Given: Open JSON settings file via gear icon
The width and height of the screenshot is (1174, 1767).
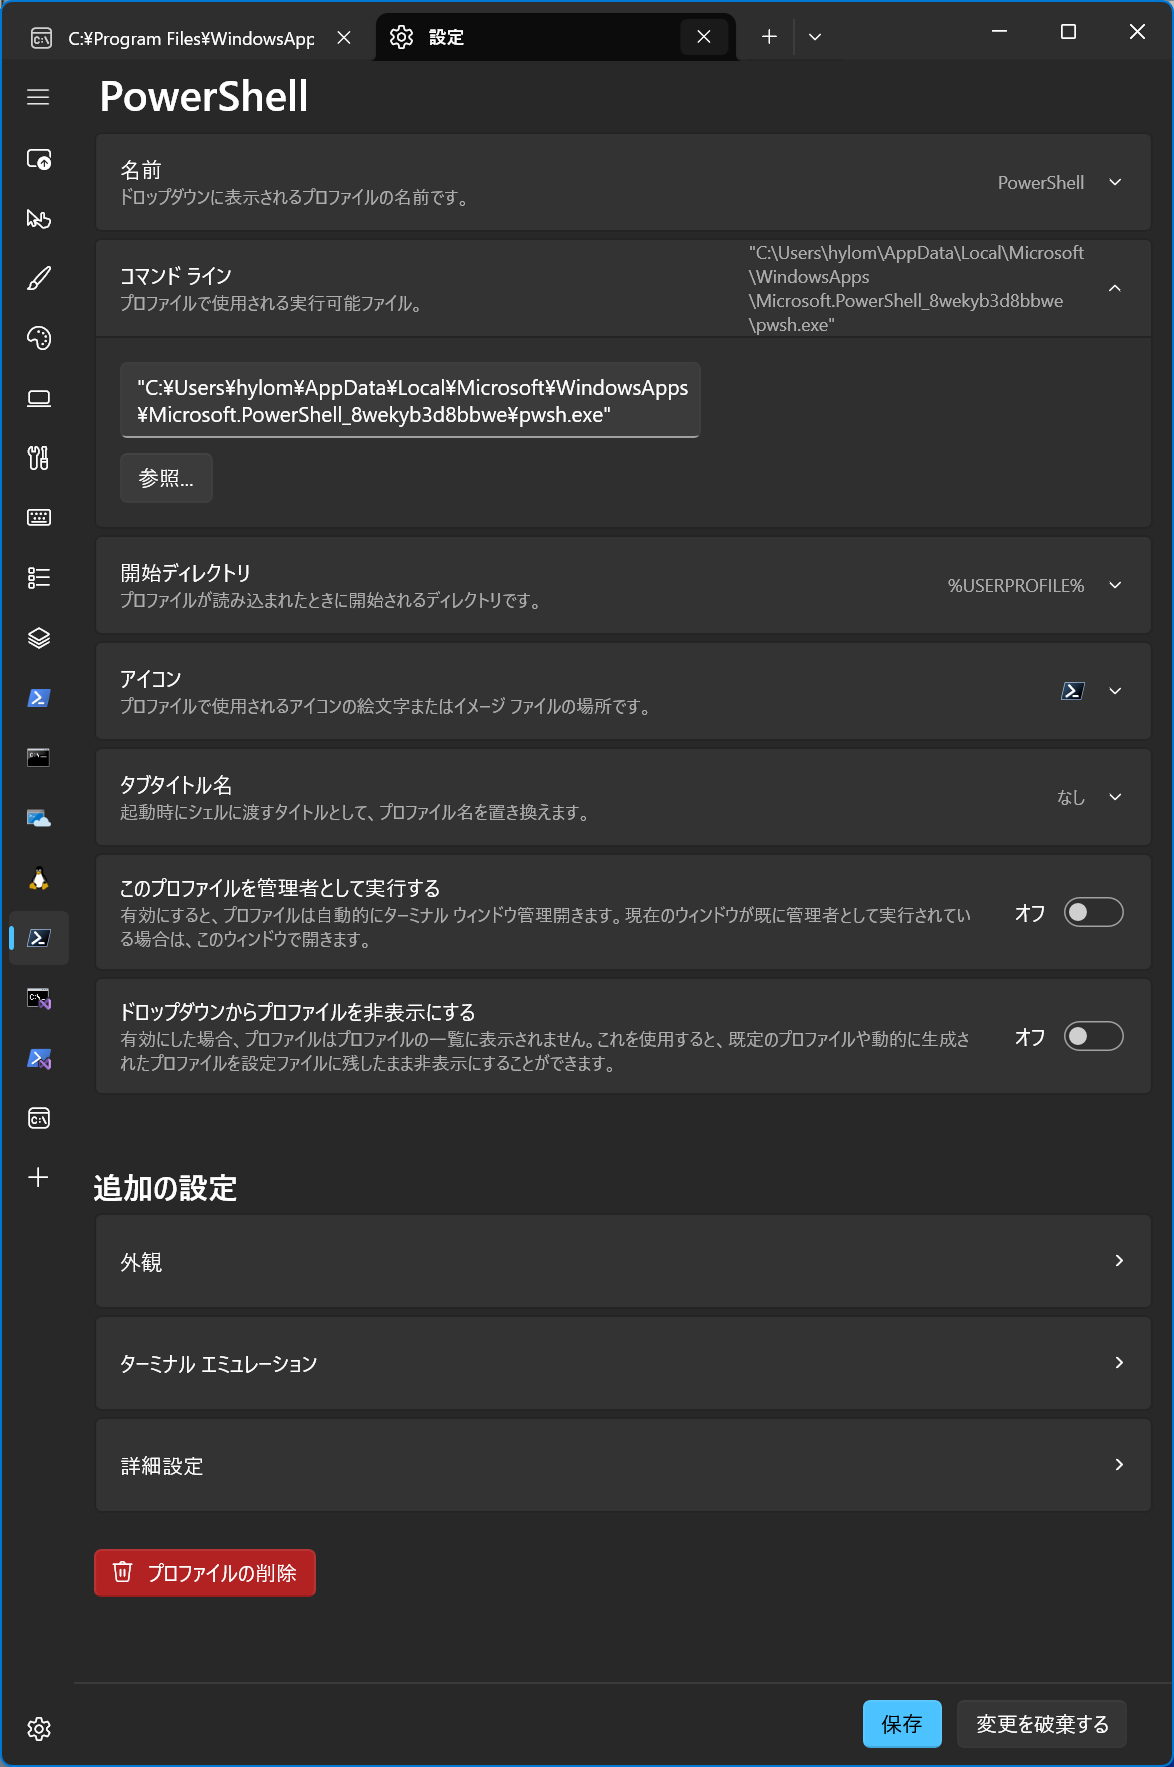Looking at the screenshot, I should click(38, 1729).
